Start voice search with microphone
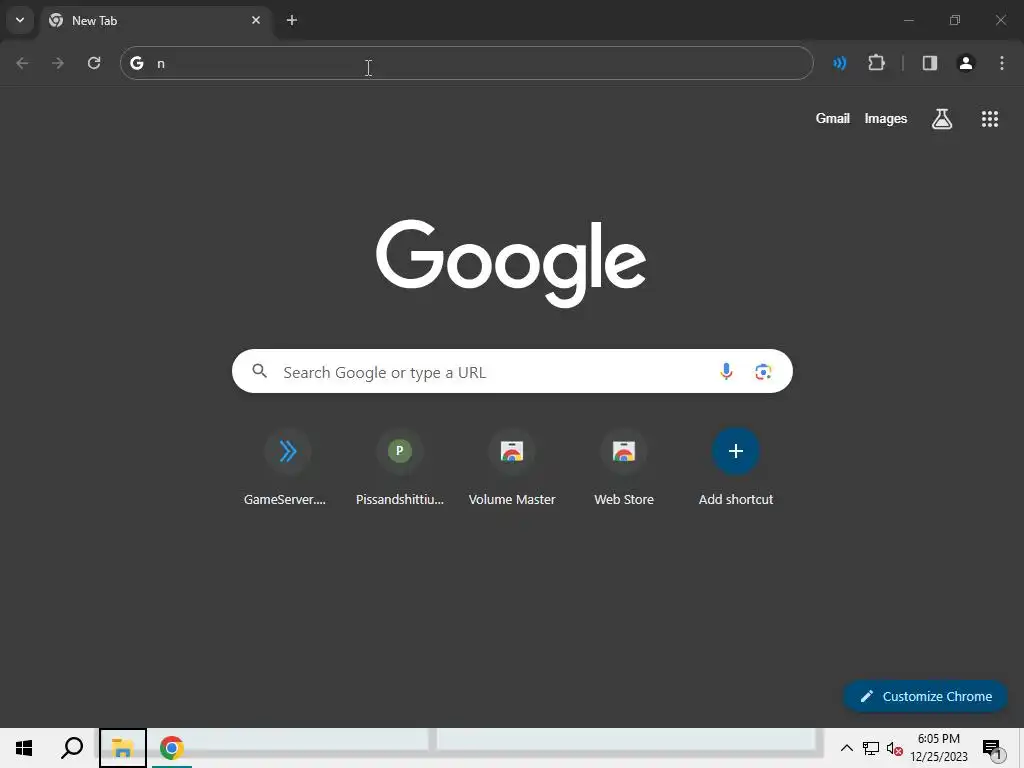The height and width of the screenshot is (768, 1024). pos(726,372)
